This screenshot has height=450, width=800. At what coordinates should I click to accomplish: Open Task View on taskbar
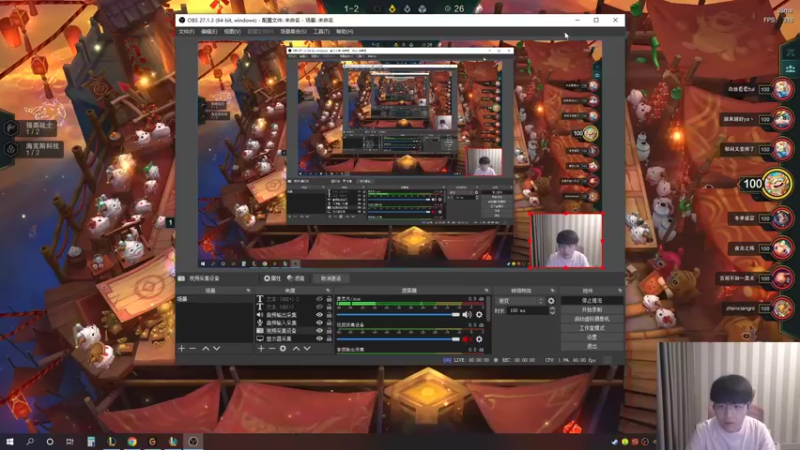pyautogui.click(x=70, y=441)
